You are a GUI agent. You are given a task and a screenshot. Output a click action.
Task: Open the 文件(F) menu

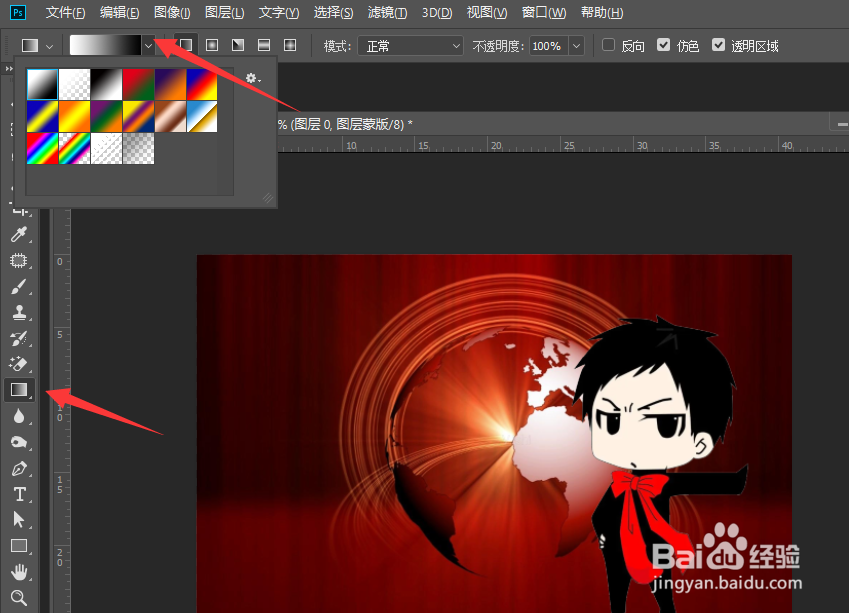65,12
